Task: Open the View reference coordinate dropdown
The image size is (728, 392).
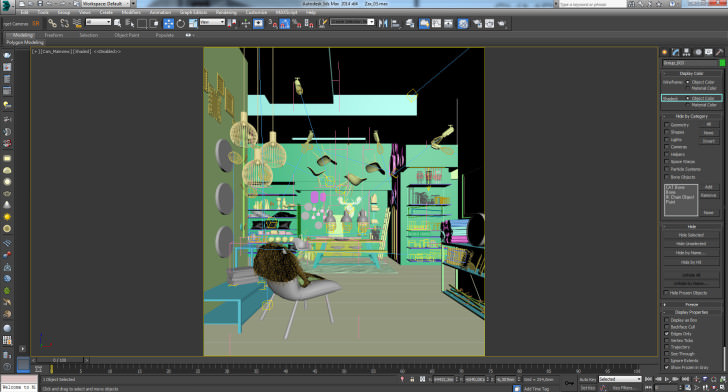Action: click(x=212, y=22)
